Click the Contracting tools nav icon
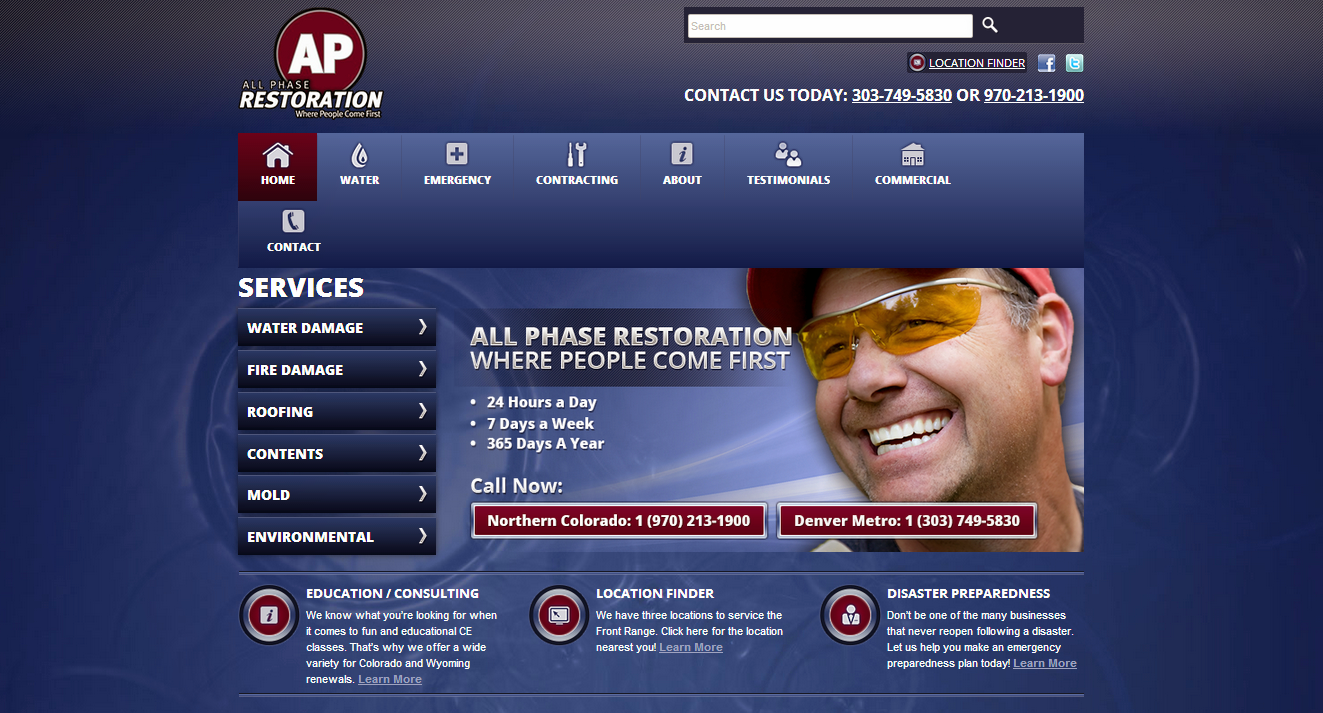The image size is (1323, 713). coord(576,154)
